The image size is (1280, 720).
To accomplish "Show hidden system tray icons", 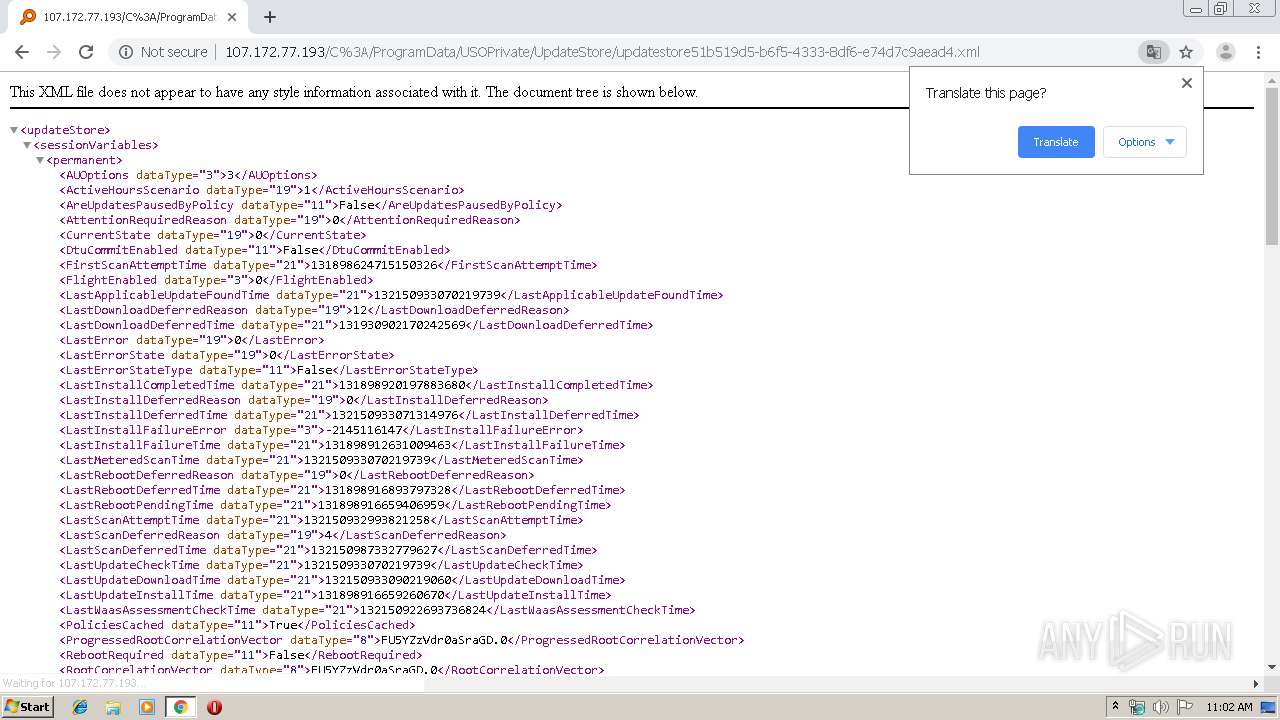I will [x=1116, y=707].
